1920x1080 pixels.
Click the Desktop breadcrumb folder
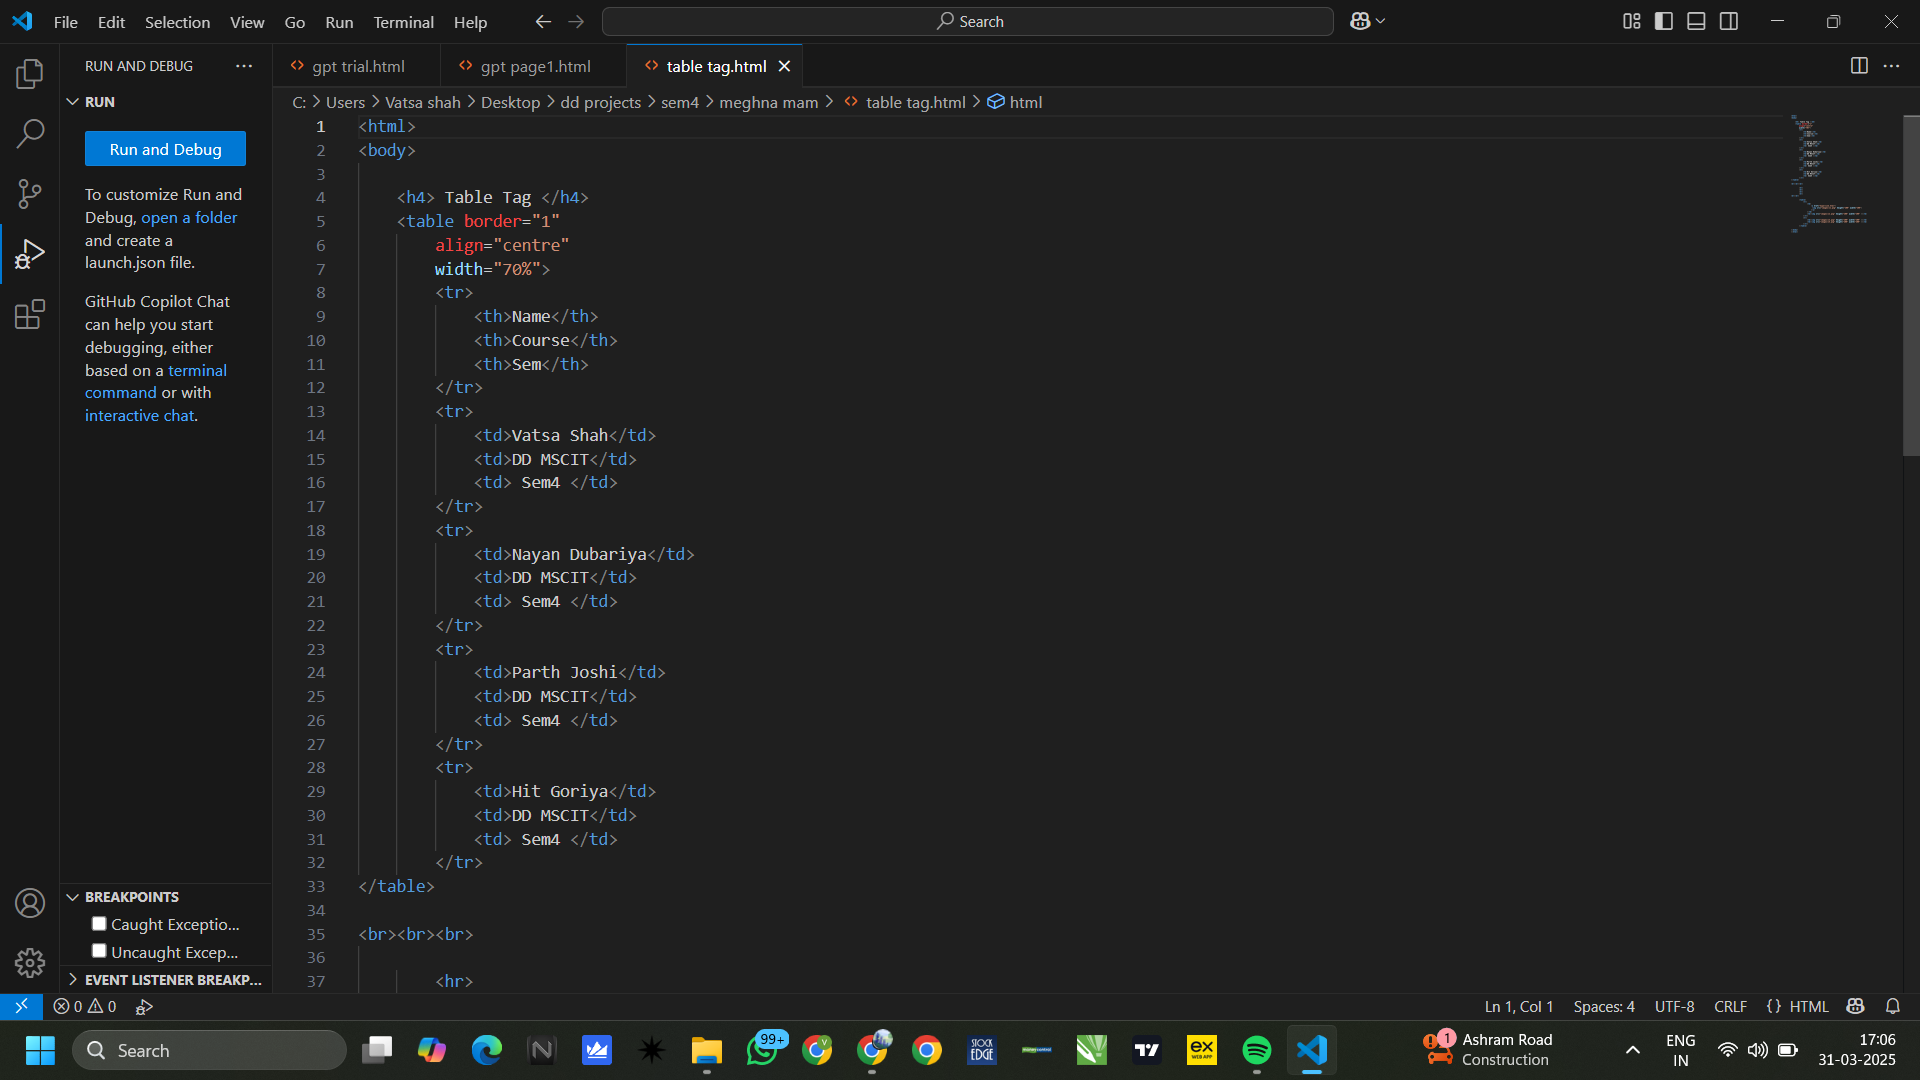510,102
